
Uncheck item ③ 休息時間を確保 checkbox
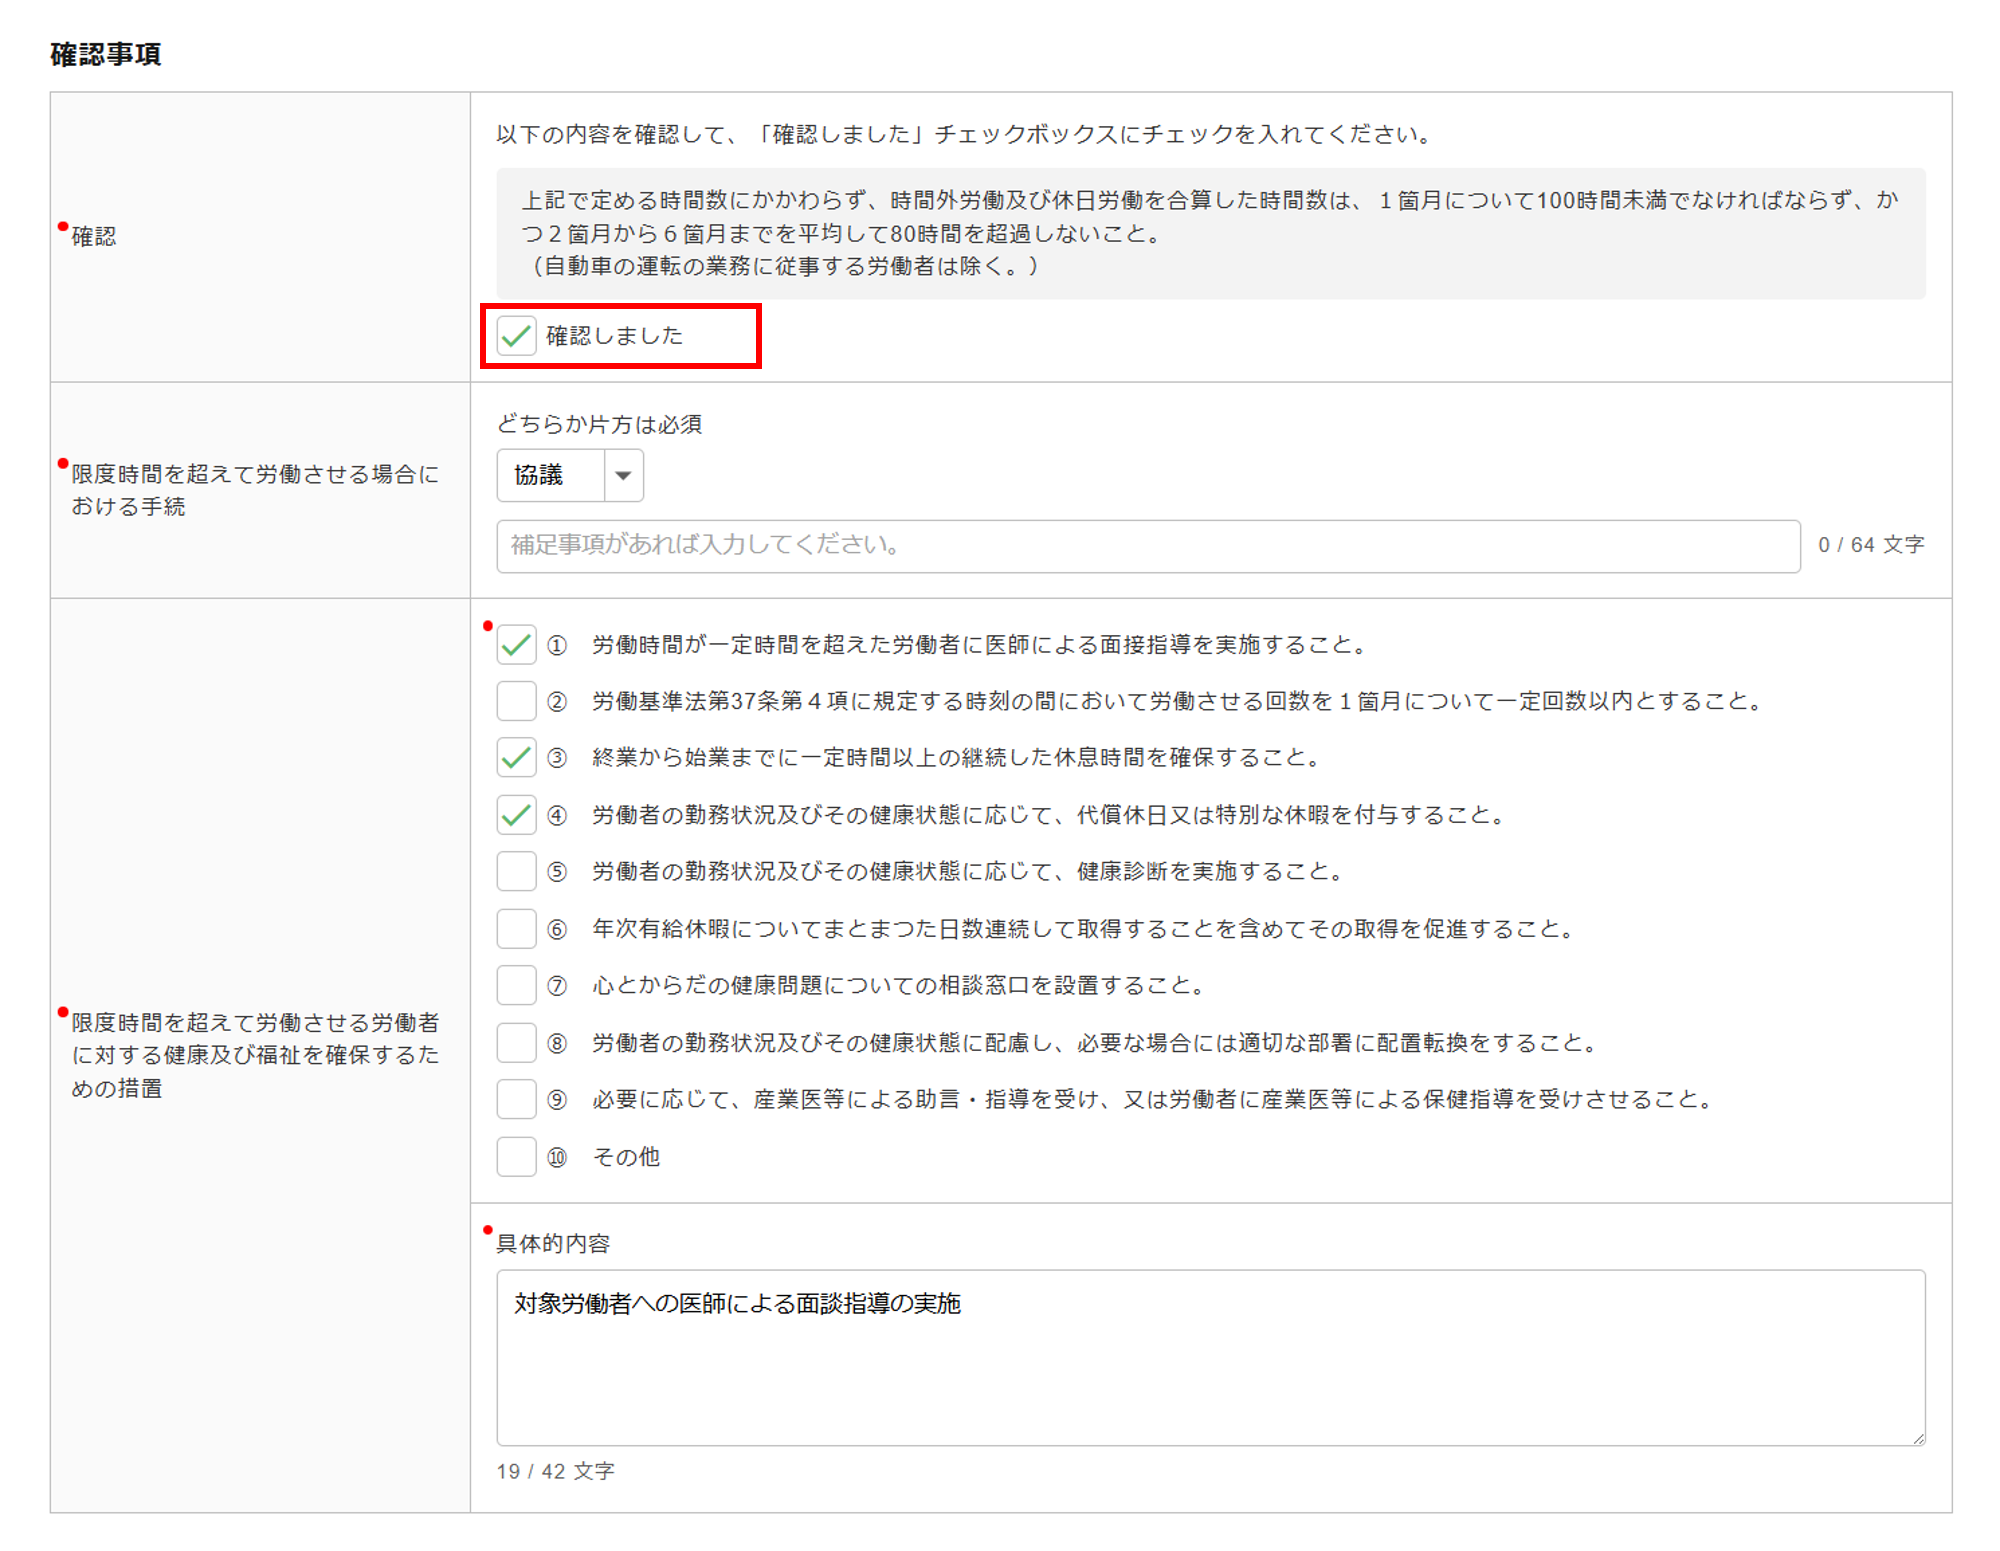pyautogui.click(x=516, y=758)
